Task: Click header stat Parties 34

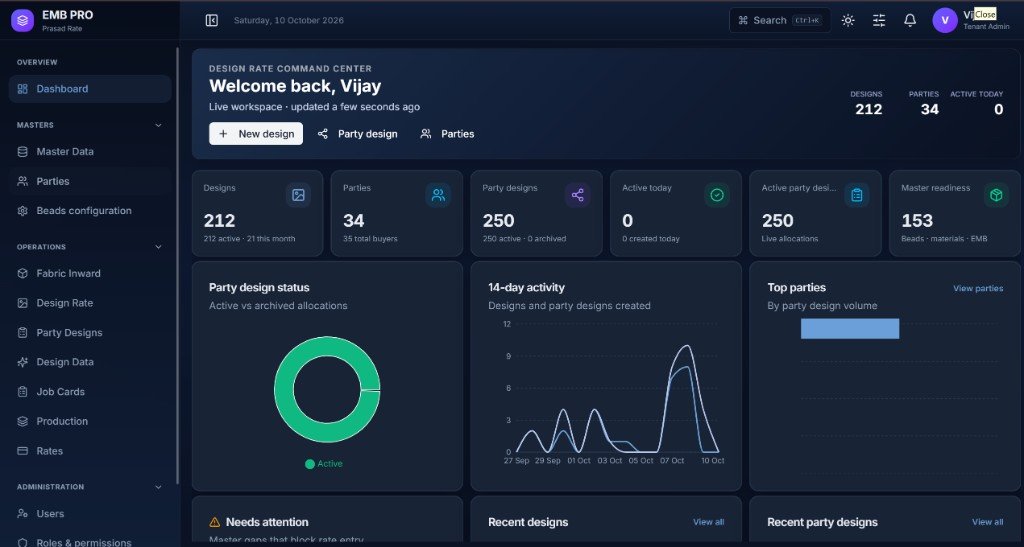Action: point(924,104)
